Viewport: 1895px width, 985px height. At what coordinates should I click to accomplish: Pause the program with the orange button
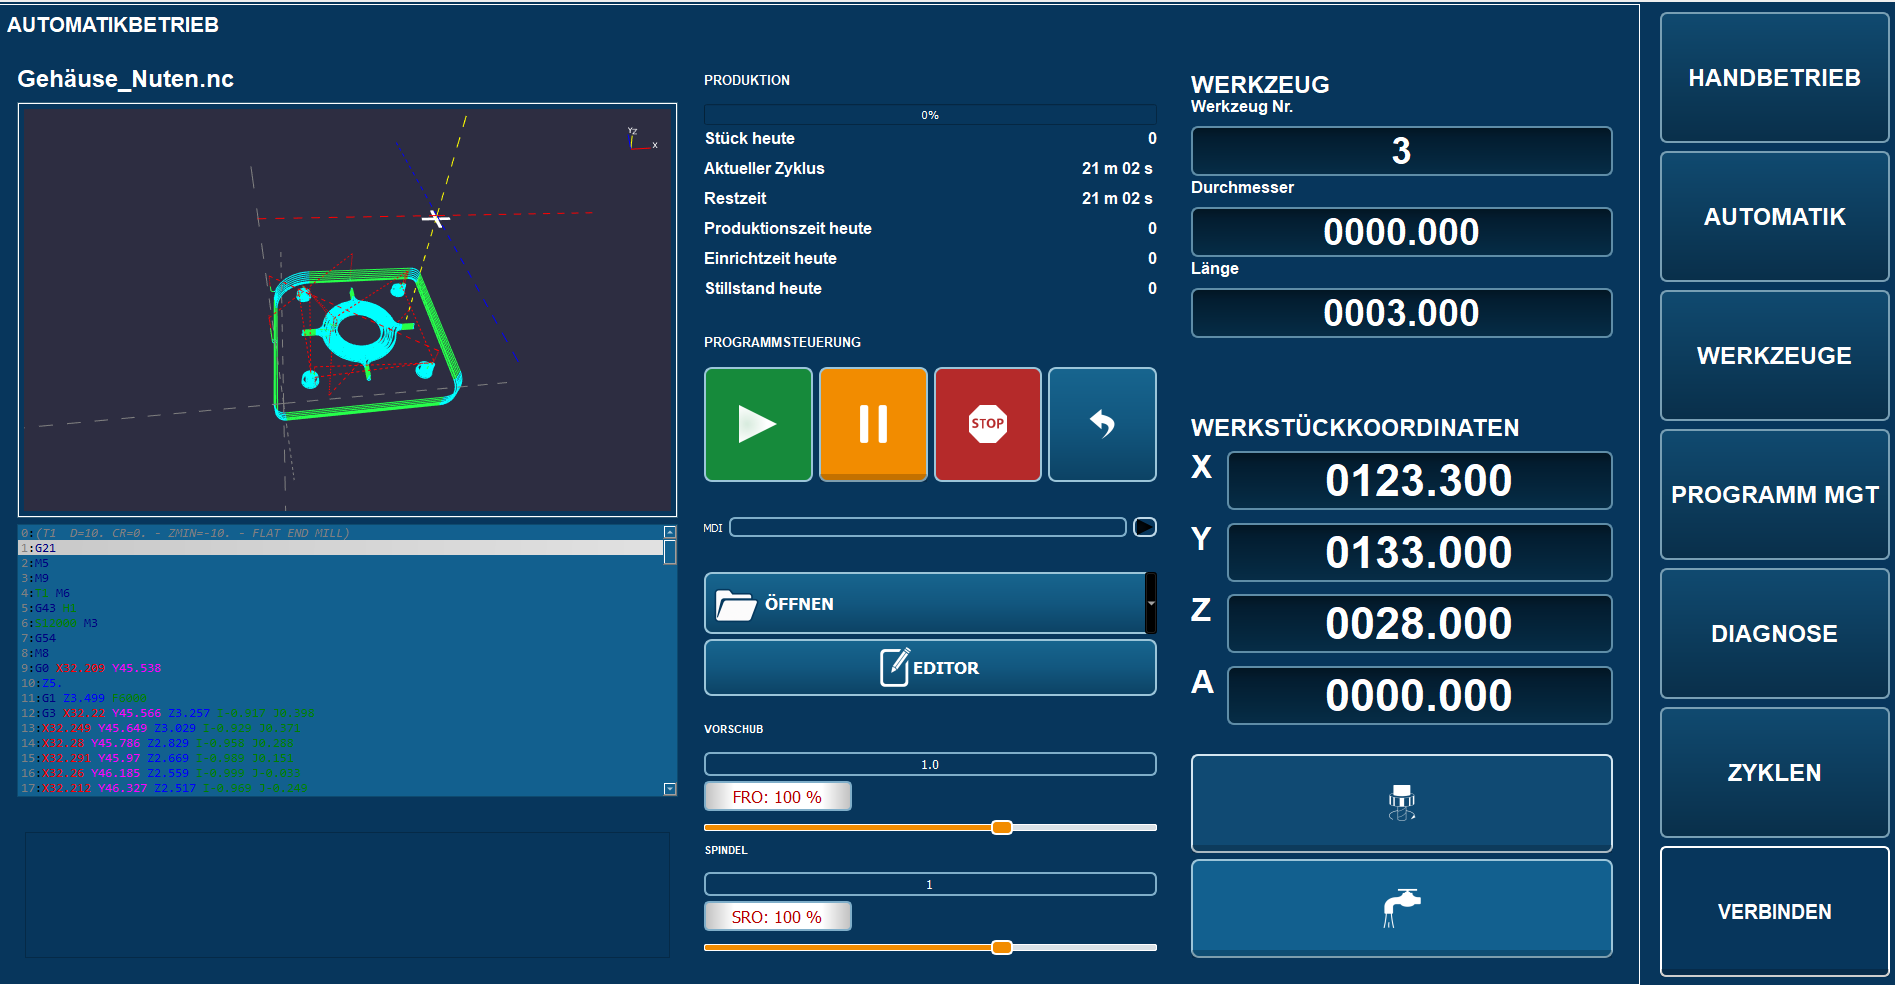pos(873,424)
